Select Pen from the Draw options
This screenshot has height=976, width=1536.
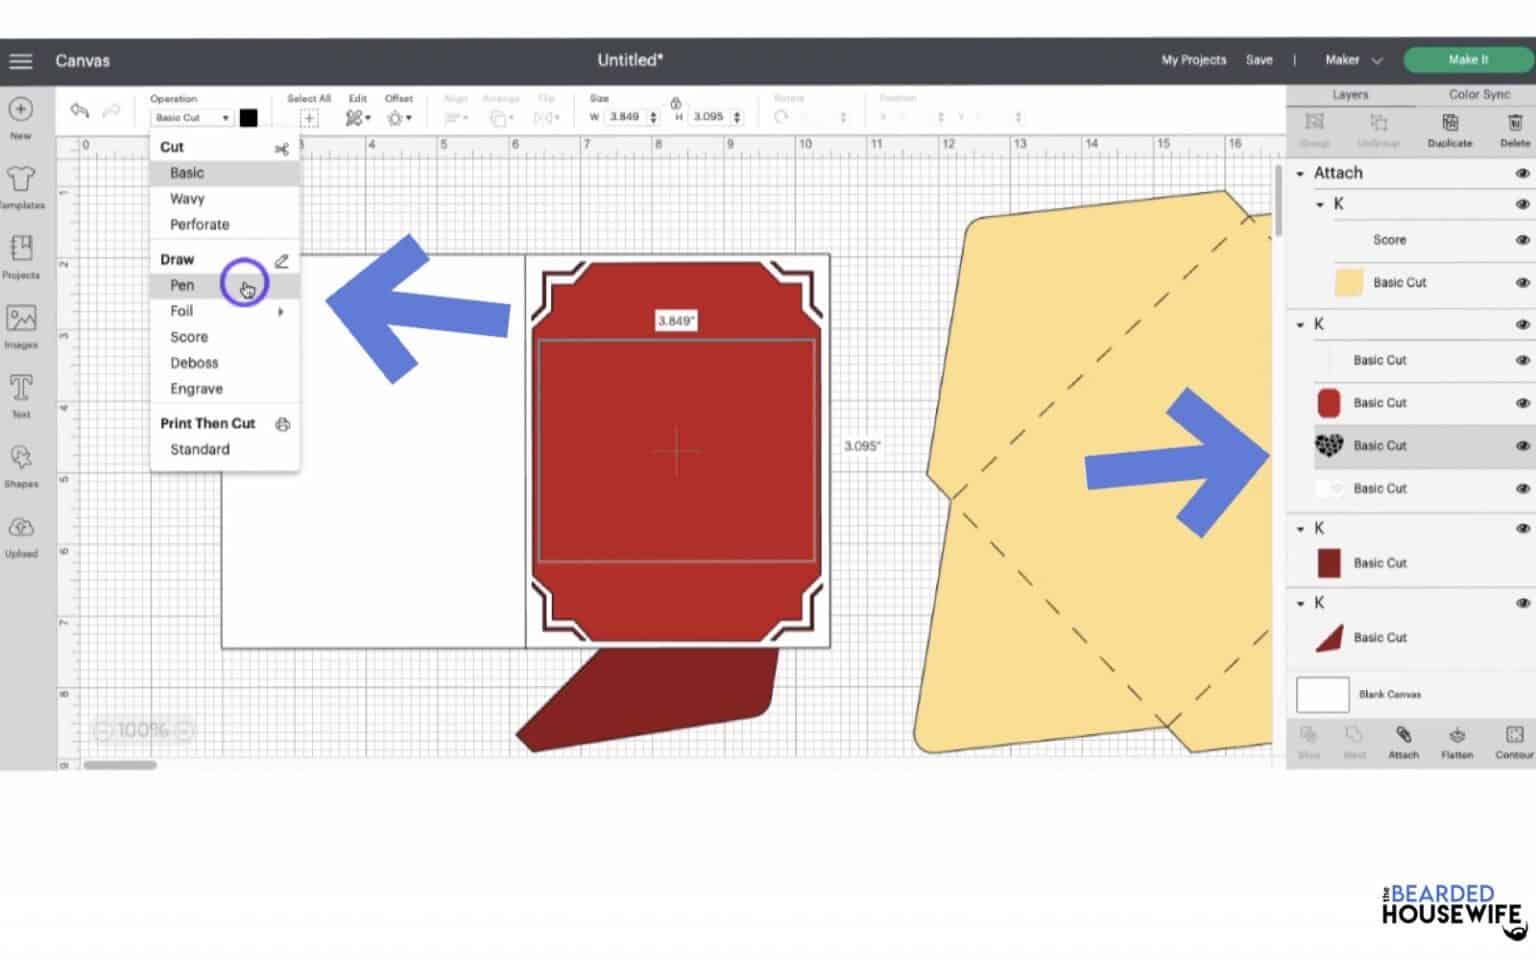(x=182, y=286)
